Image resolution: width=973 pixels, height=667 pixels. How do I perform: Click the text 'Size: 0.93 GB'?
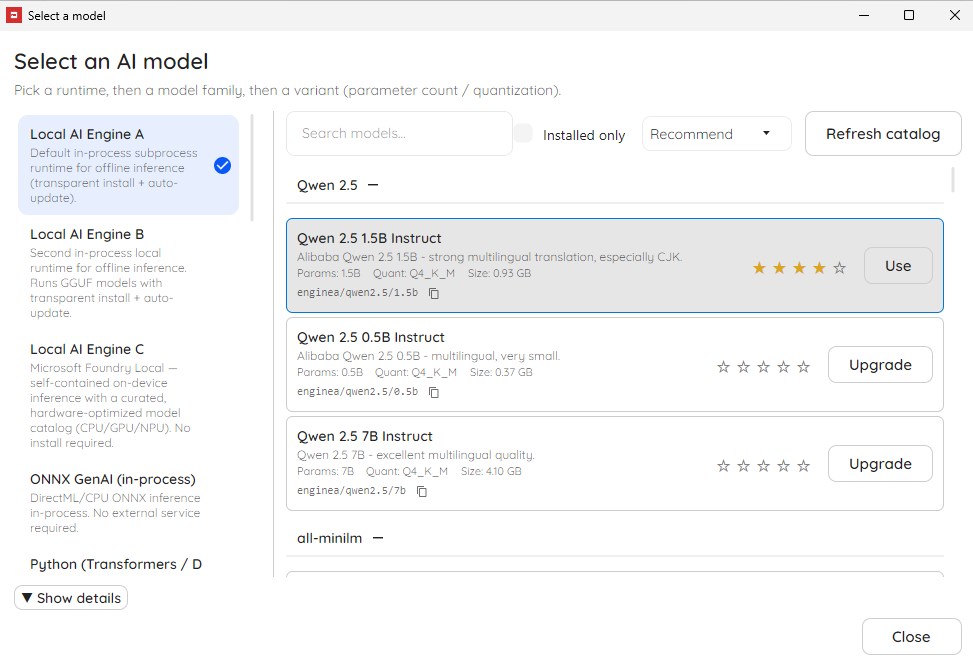click(499, 273)
